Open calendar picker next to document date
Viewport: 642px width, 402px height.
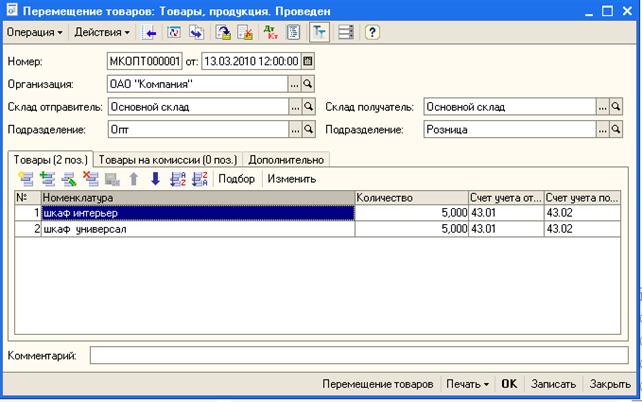(308, 61)
